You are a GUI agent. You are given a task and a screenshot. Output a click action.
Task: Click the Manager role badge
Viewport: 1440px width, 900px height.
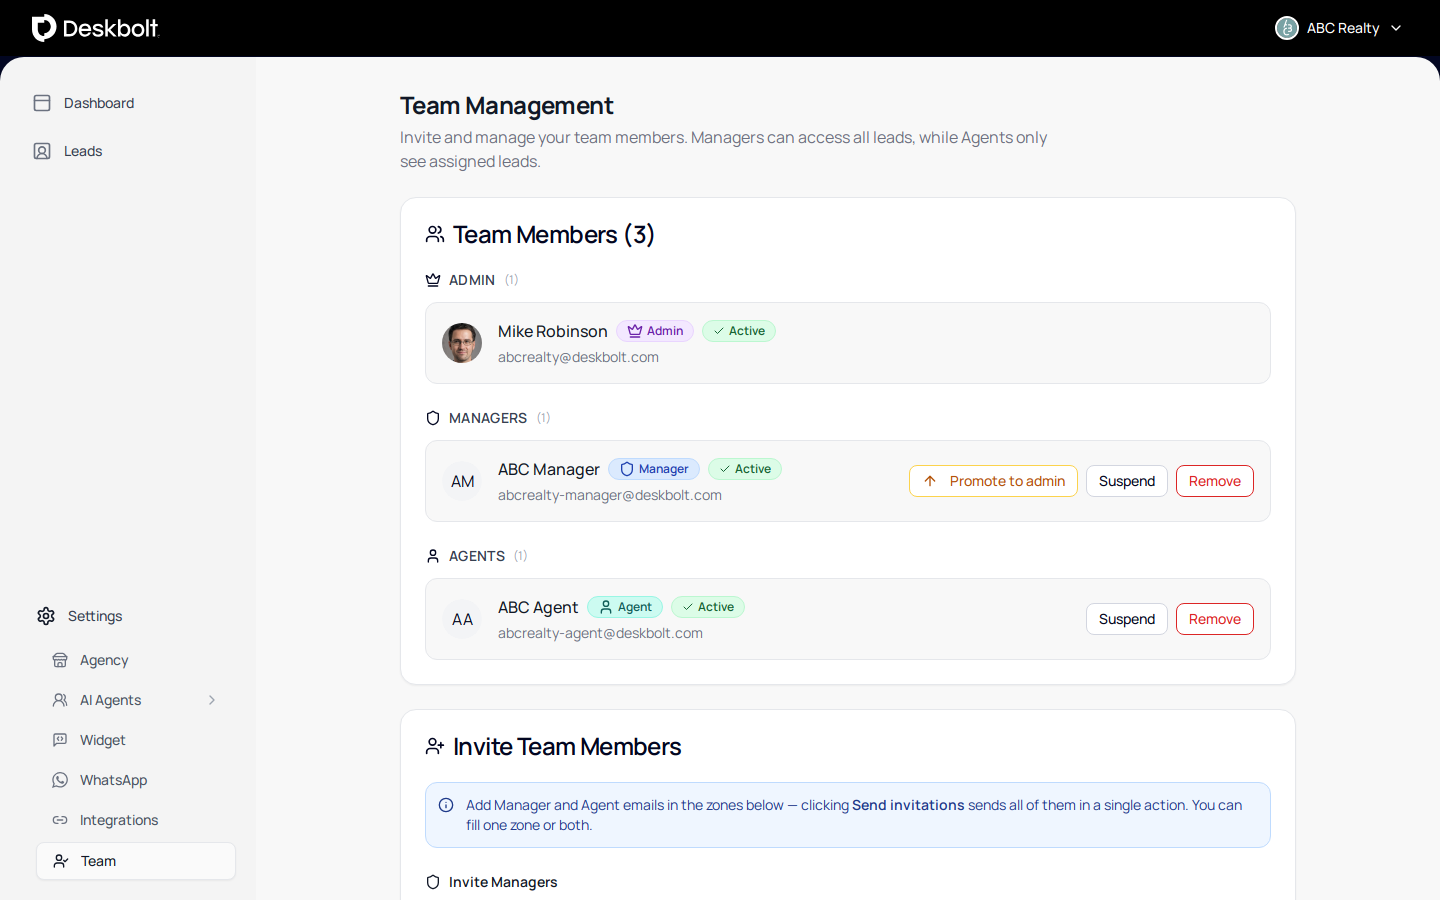(x=654, y=469)
